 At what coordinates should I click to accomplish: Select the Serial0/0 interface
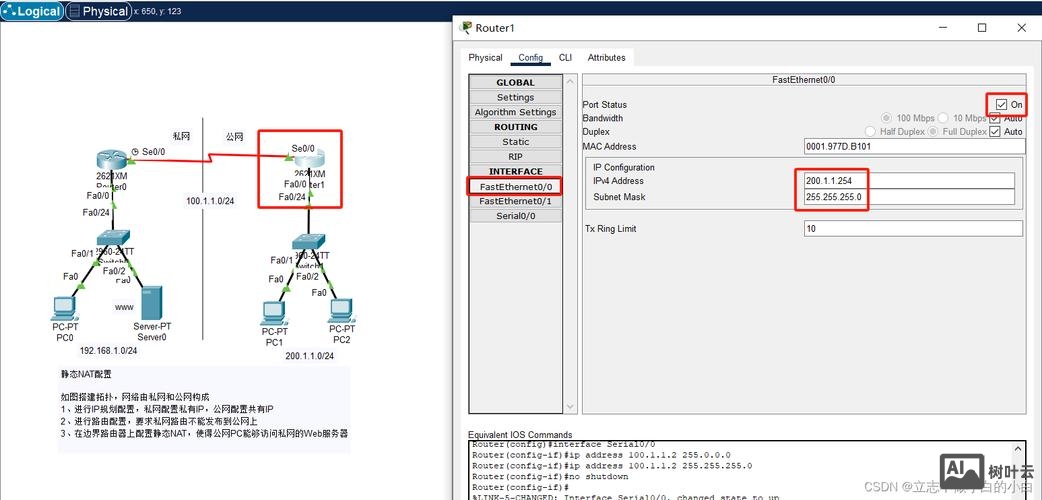pos(515,216)
